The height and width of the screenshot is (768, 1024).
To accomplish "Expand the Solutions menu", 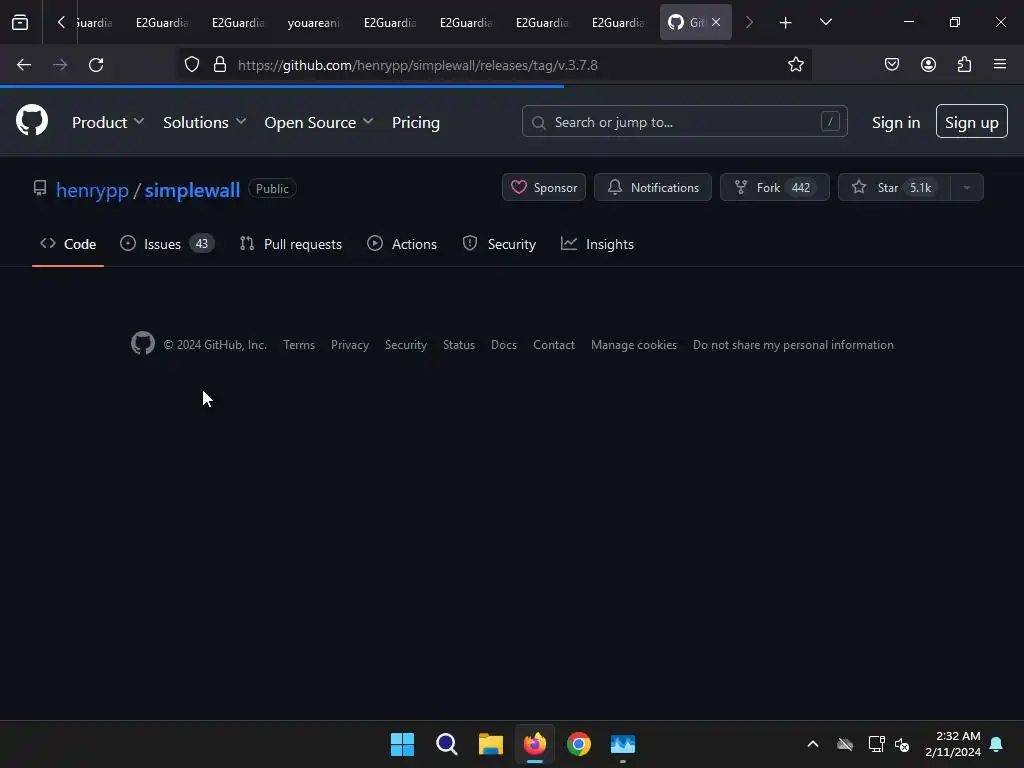I will point(204,122).
